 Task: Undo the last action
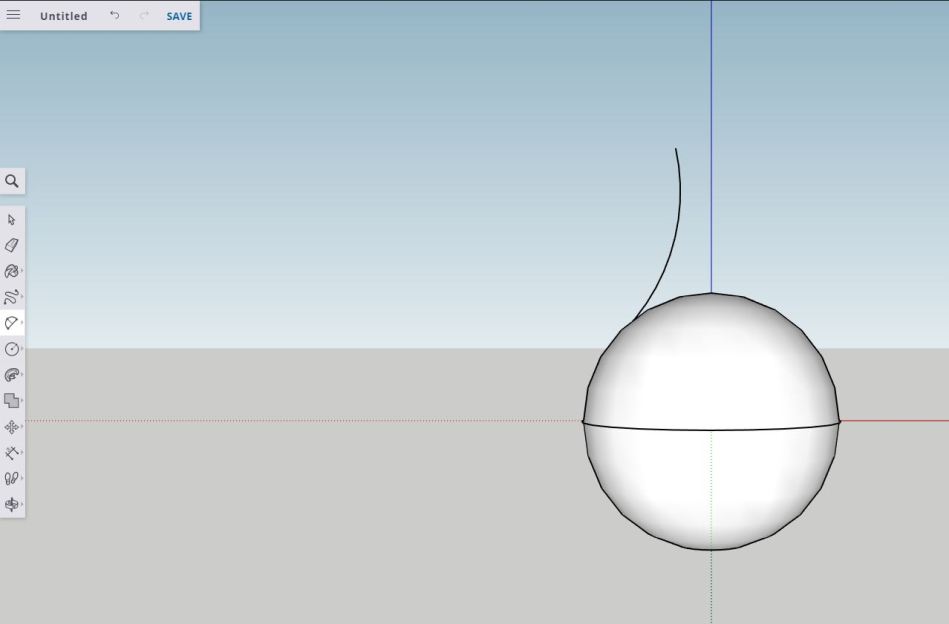click(x=114, y=16)
